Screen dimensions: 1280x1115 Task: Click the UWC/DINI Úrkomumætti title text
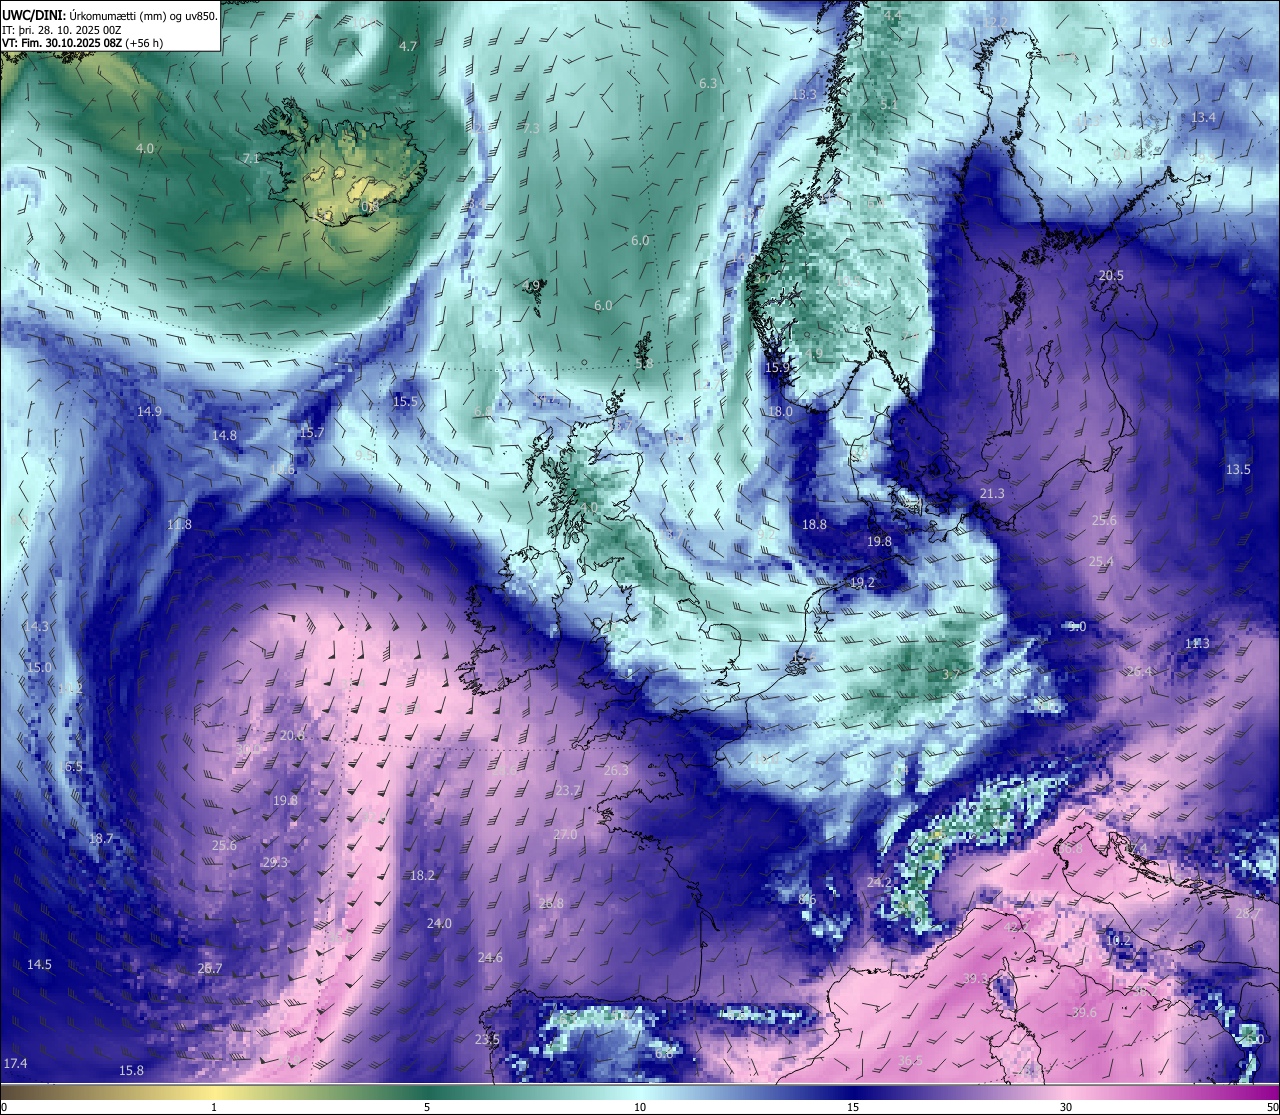coord(110,15)
